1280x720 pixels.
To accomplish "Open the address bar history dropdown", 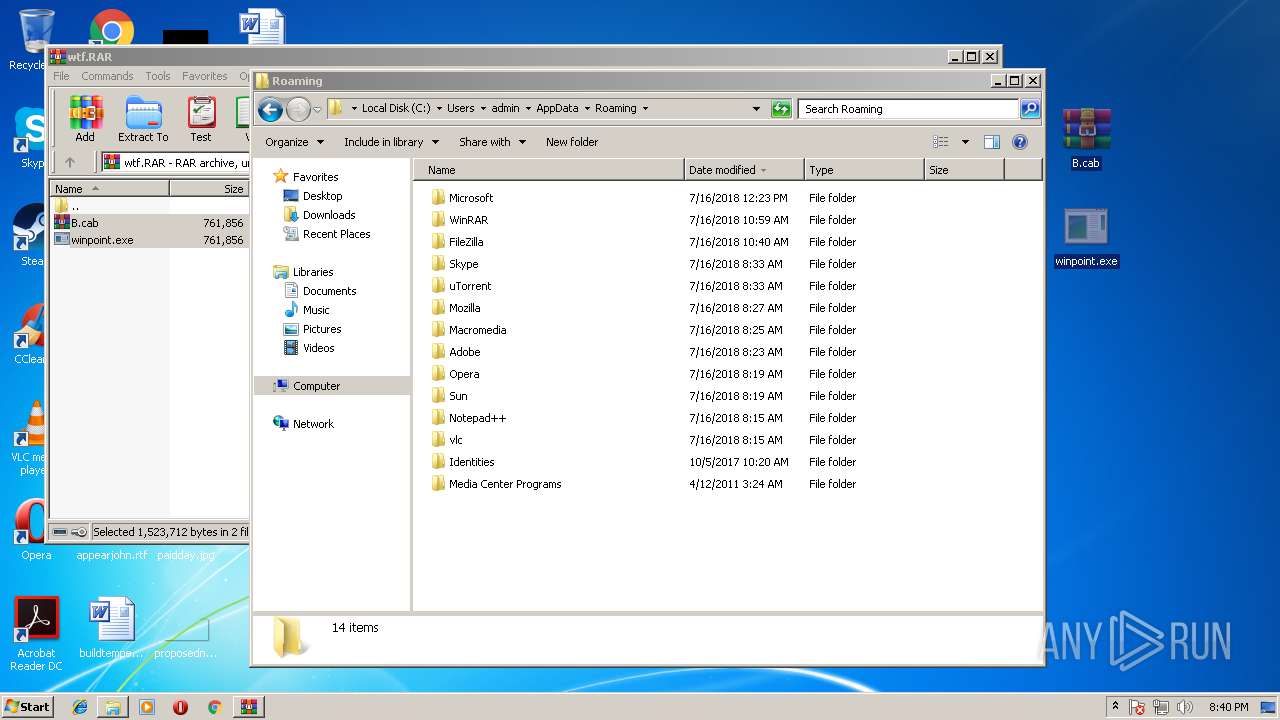I will coord(756,109).
